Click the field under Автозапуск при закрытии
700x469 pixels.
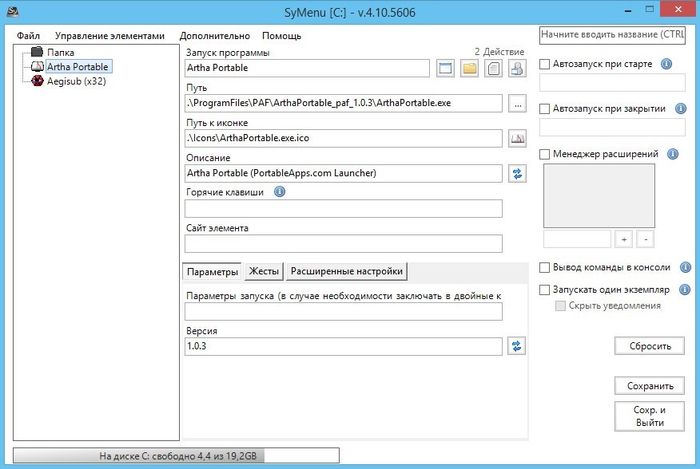(612, 127)
